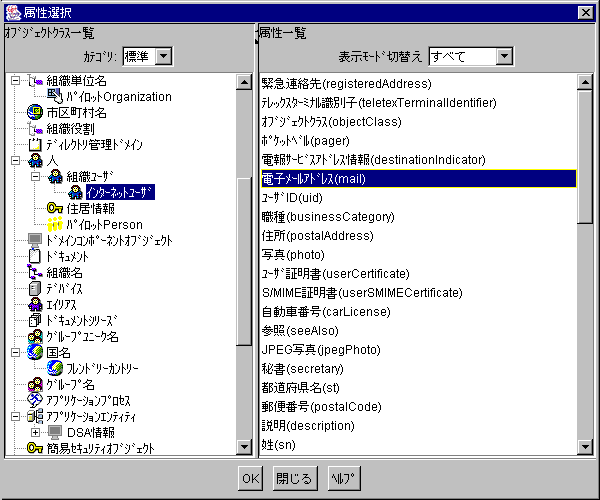600x500 pixels.
Task: Click object class list scroll down arrow
Action: tap(244, 446)
